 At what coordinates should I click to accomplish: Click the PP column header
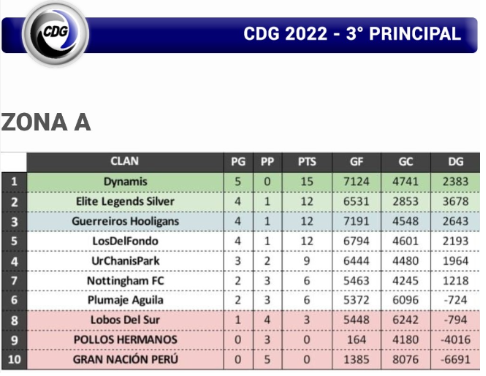pos(267,162)
